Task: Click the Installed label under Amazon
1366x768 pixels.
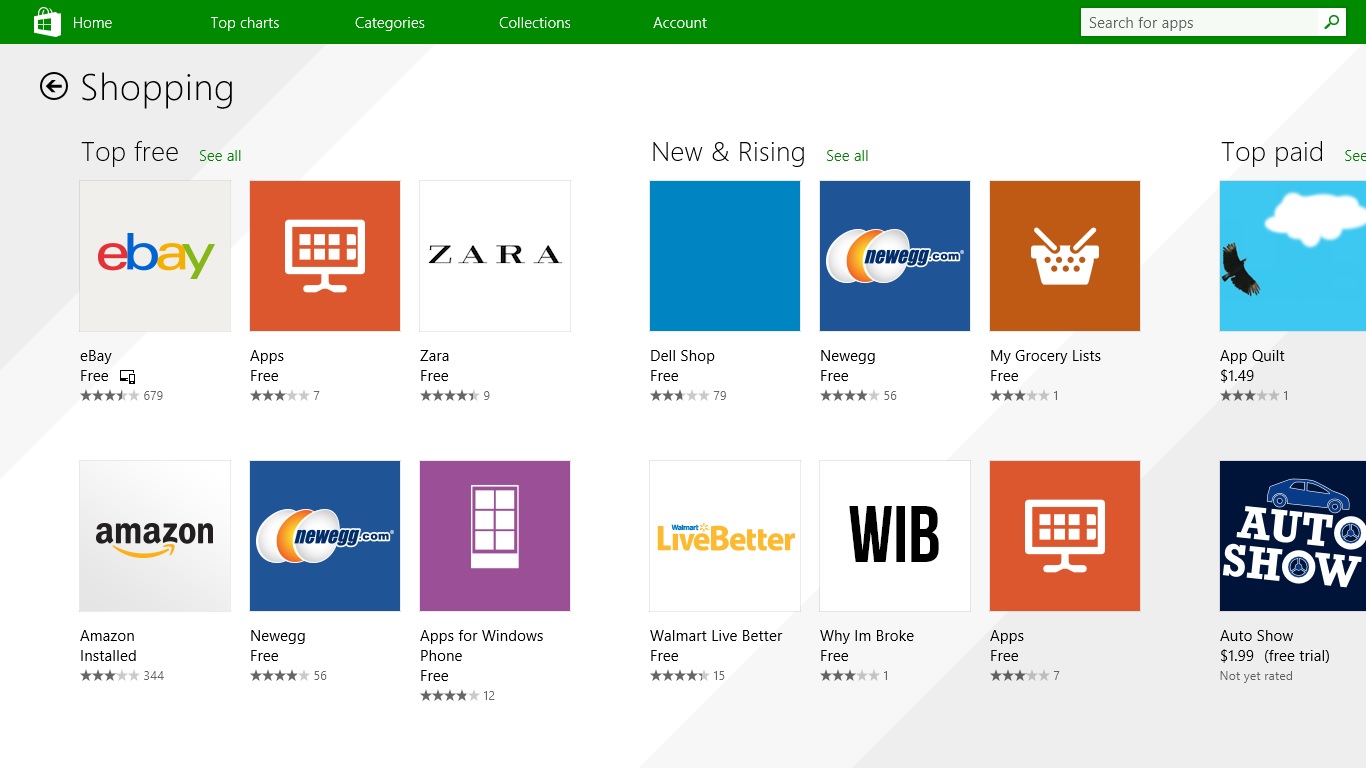Action: [108, 656]
